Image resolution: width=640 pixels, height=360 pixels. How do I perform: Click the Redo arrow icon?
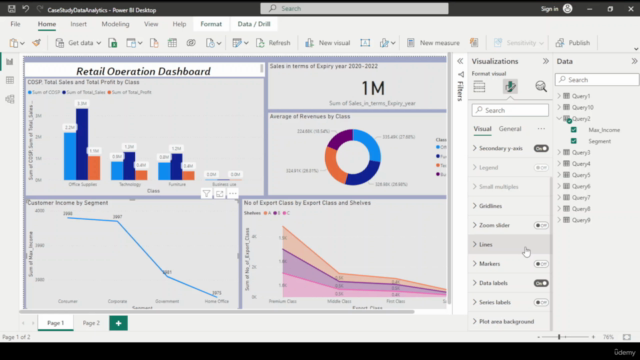[40, 9]
